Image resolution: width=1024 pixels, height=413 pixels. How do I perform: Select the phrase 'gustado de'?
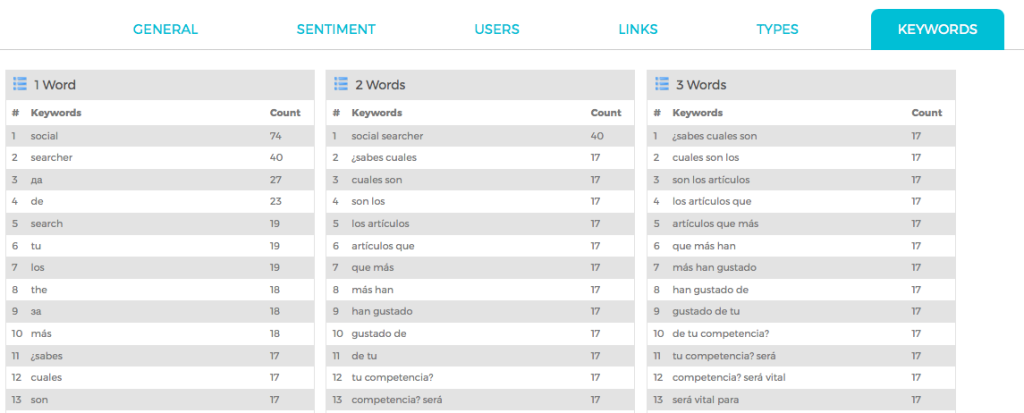pyautogui.click(x=379, y=334)
